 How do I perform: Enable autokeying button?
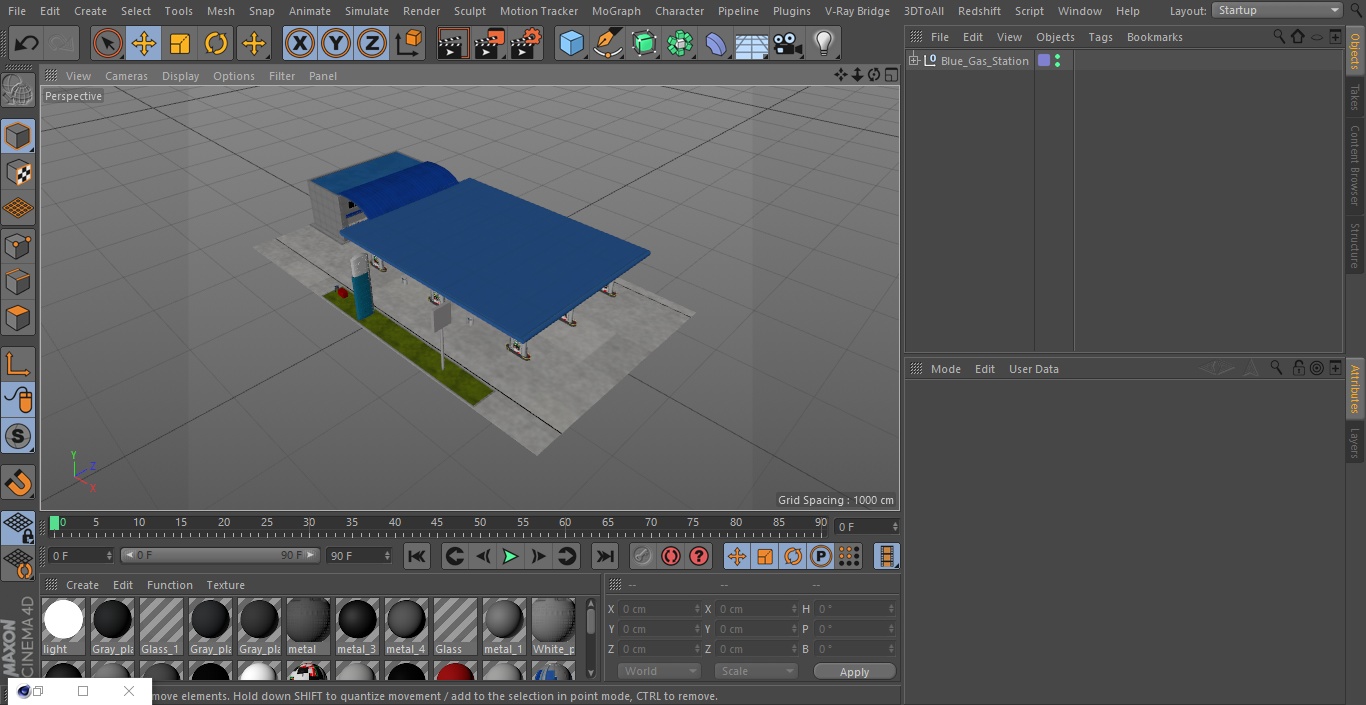[671, 556]
